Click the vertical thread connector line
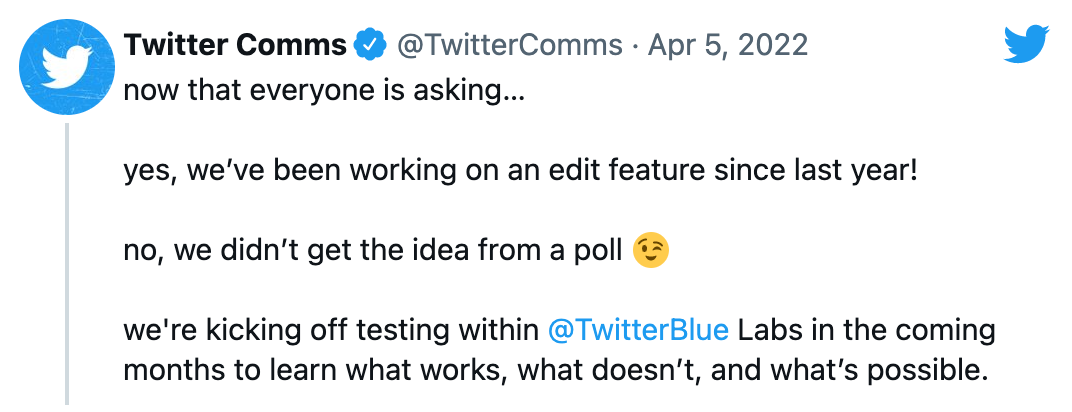 pos(67,264)
